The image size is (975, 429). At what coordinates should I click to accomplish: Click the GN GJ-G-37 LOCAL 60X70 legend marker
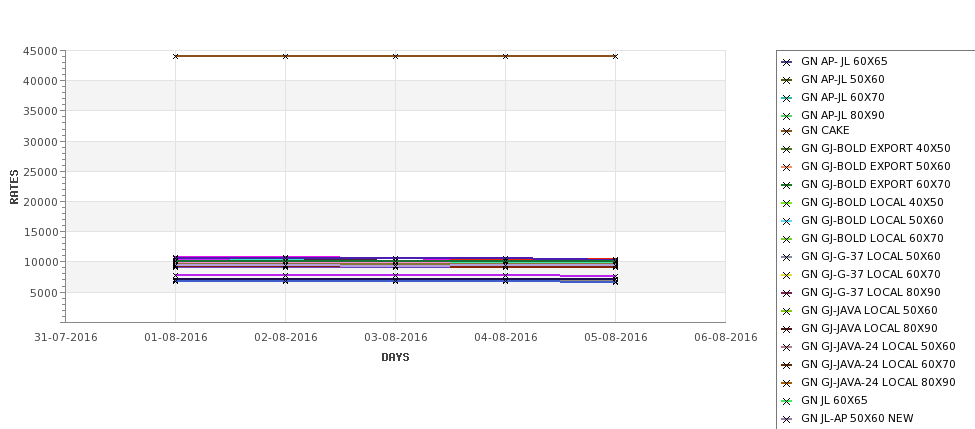tap(787, 275)
